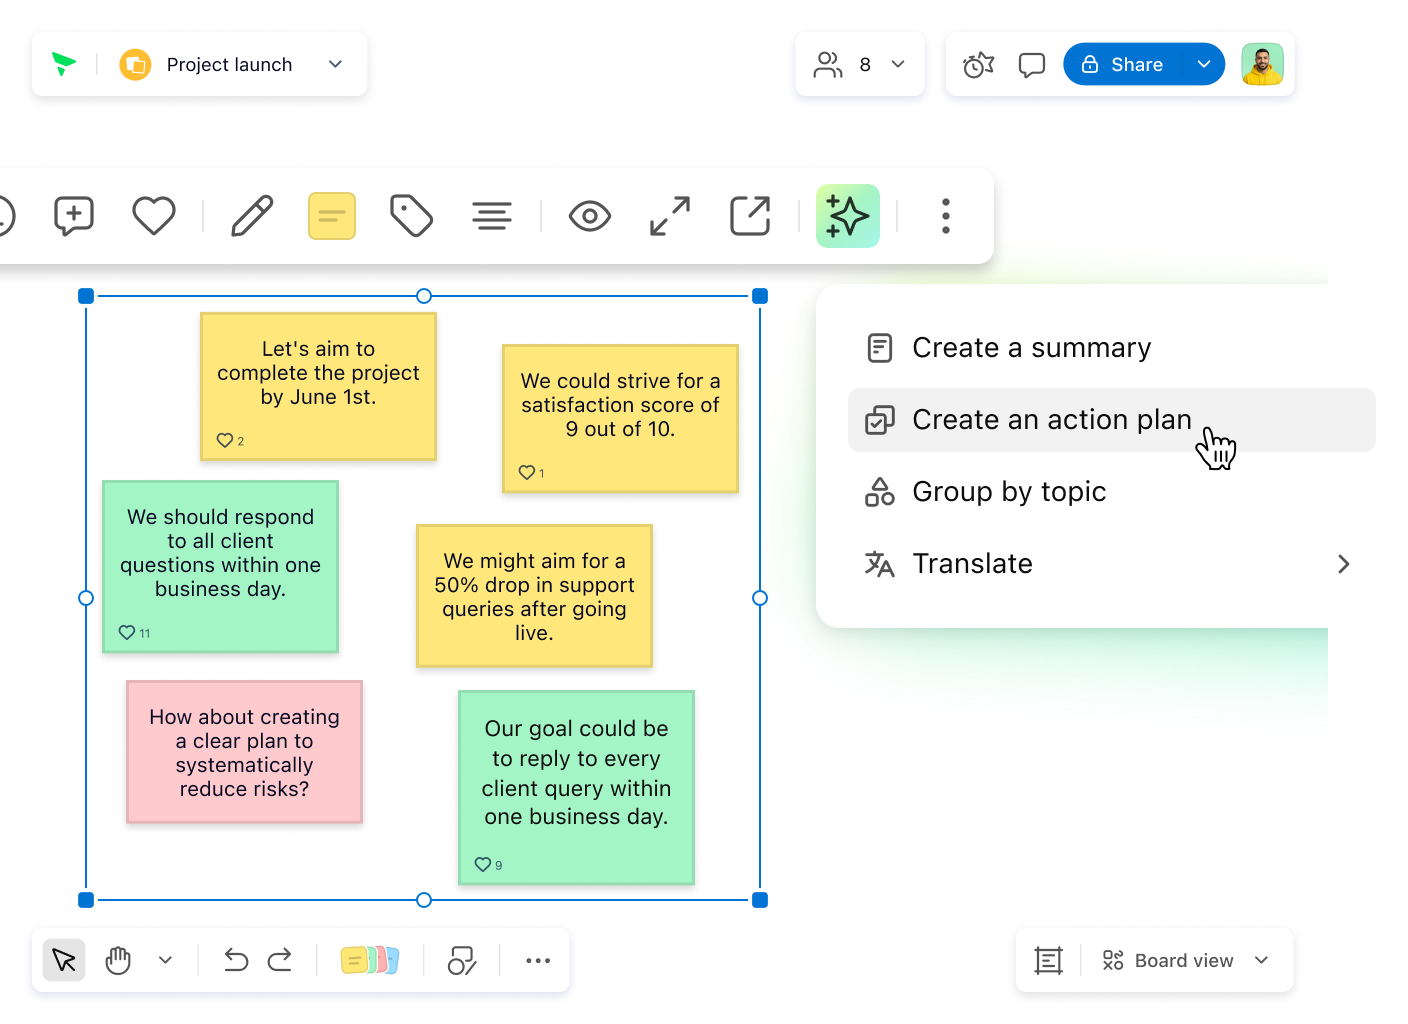Click the action plan icon in menu
1408x1024 pixels.
(x=879, y=420)
